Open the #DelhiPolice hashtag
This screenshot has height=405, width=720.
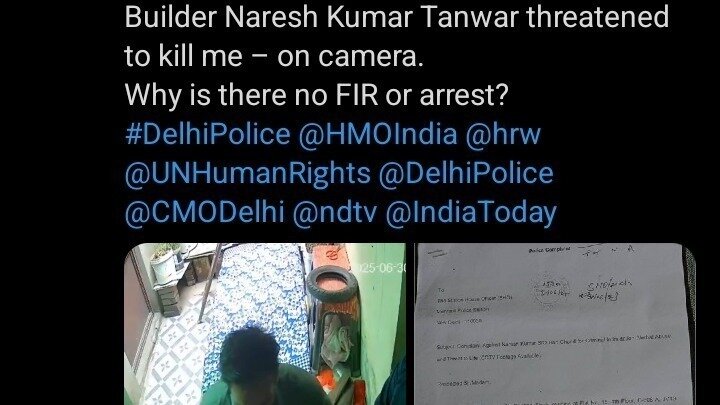(208, 135)
